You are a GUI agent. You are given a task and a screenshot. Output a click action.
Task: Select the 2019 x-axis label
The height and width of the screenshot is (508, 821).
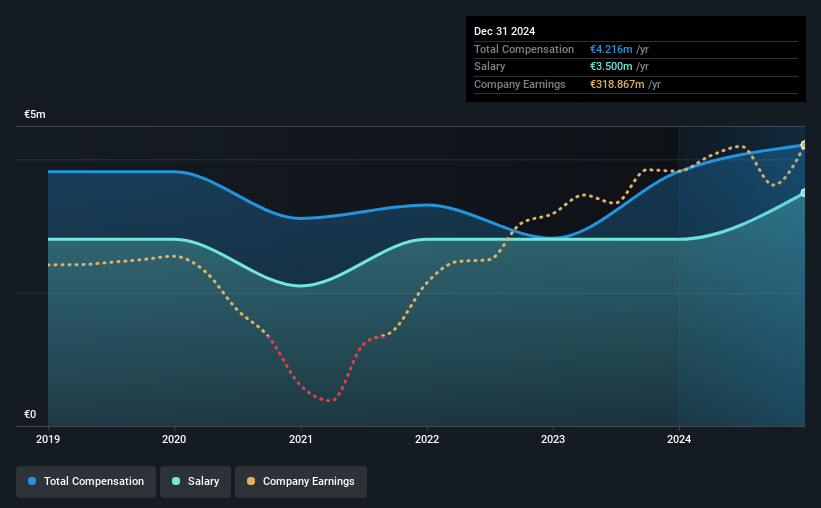[x=48, y=439]
